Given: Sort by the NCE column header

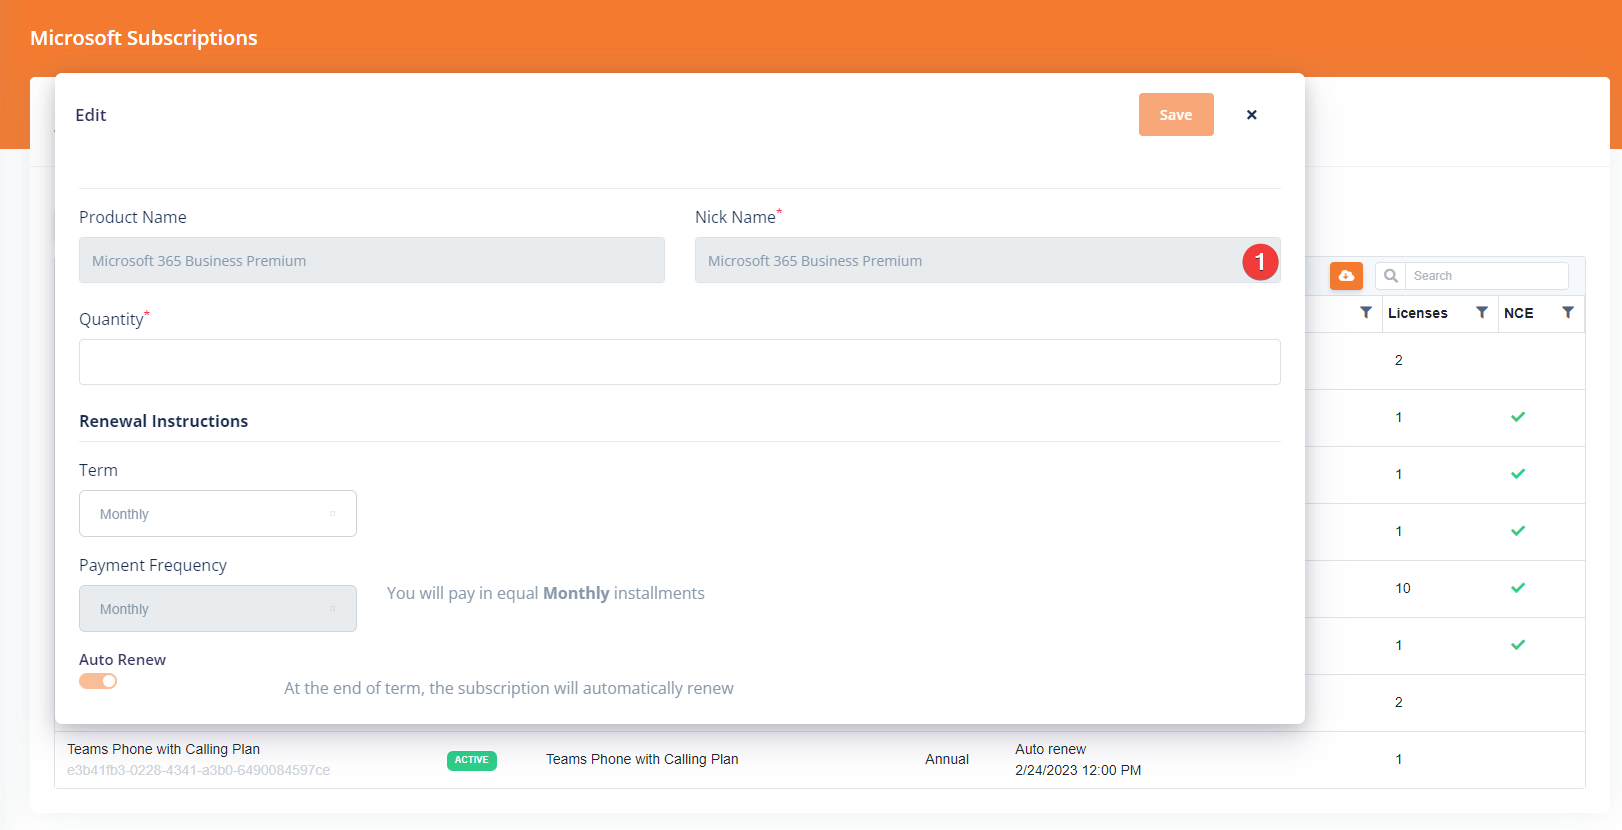Looking at the screenshot, I should 1519,313.
